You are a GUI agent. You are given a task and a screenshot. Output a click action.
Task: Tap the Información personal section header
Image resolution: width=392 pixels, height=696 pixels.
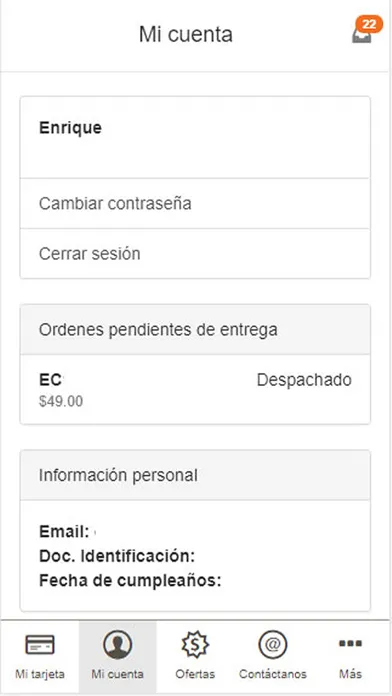pyautogui.click(x=195, y=475)
